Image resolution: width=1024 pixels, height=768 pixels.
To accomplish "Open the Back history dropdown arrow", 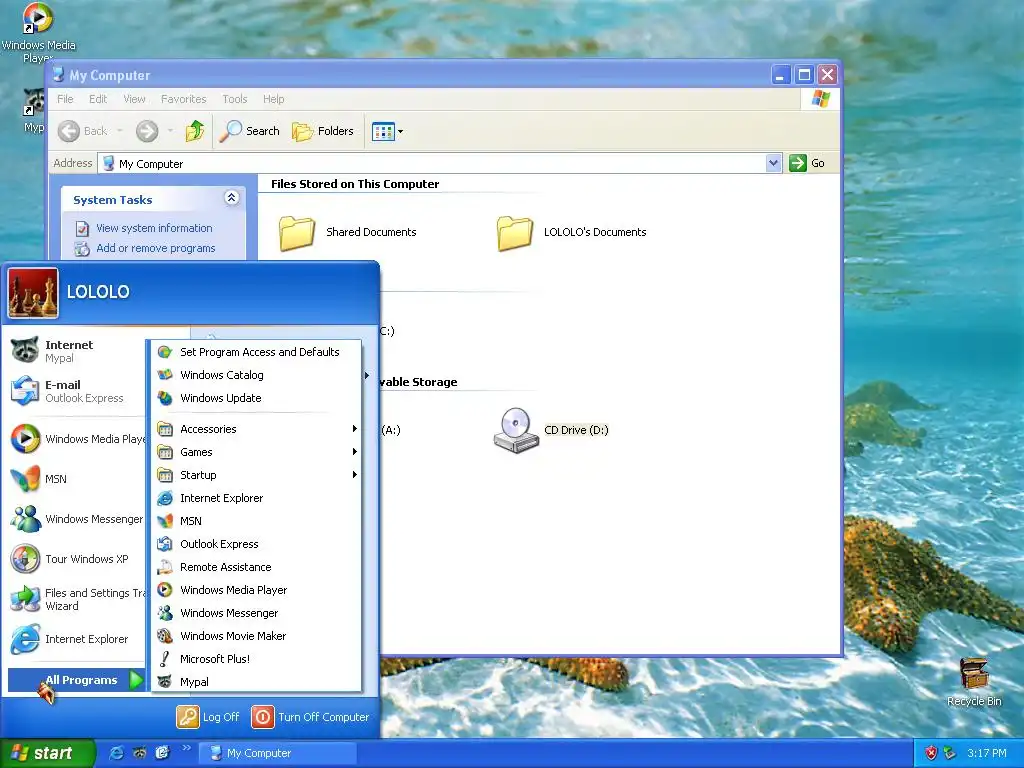I will click(x=120, y=131).
